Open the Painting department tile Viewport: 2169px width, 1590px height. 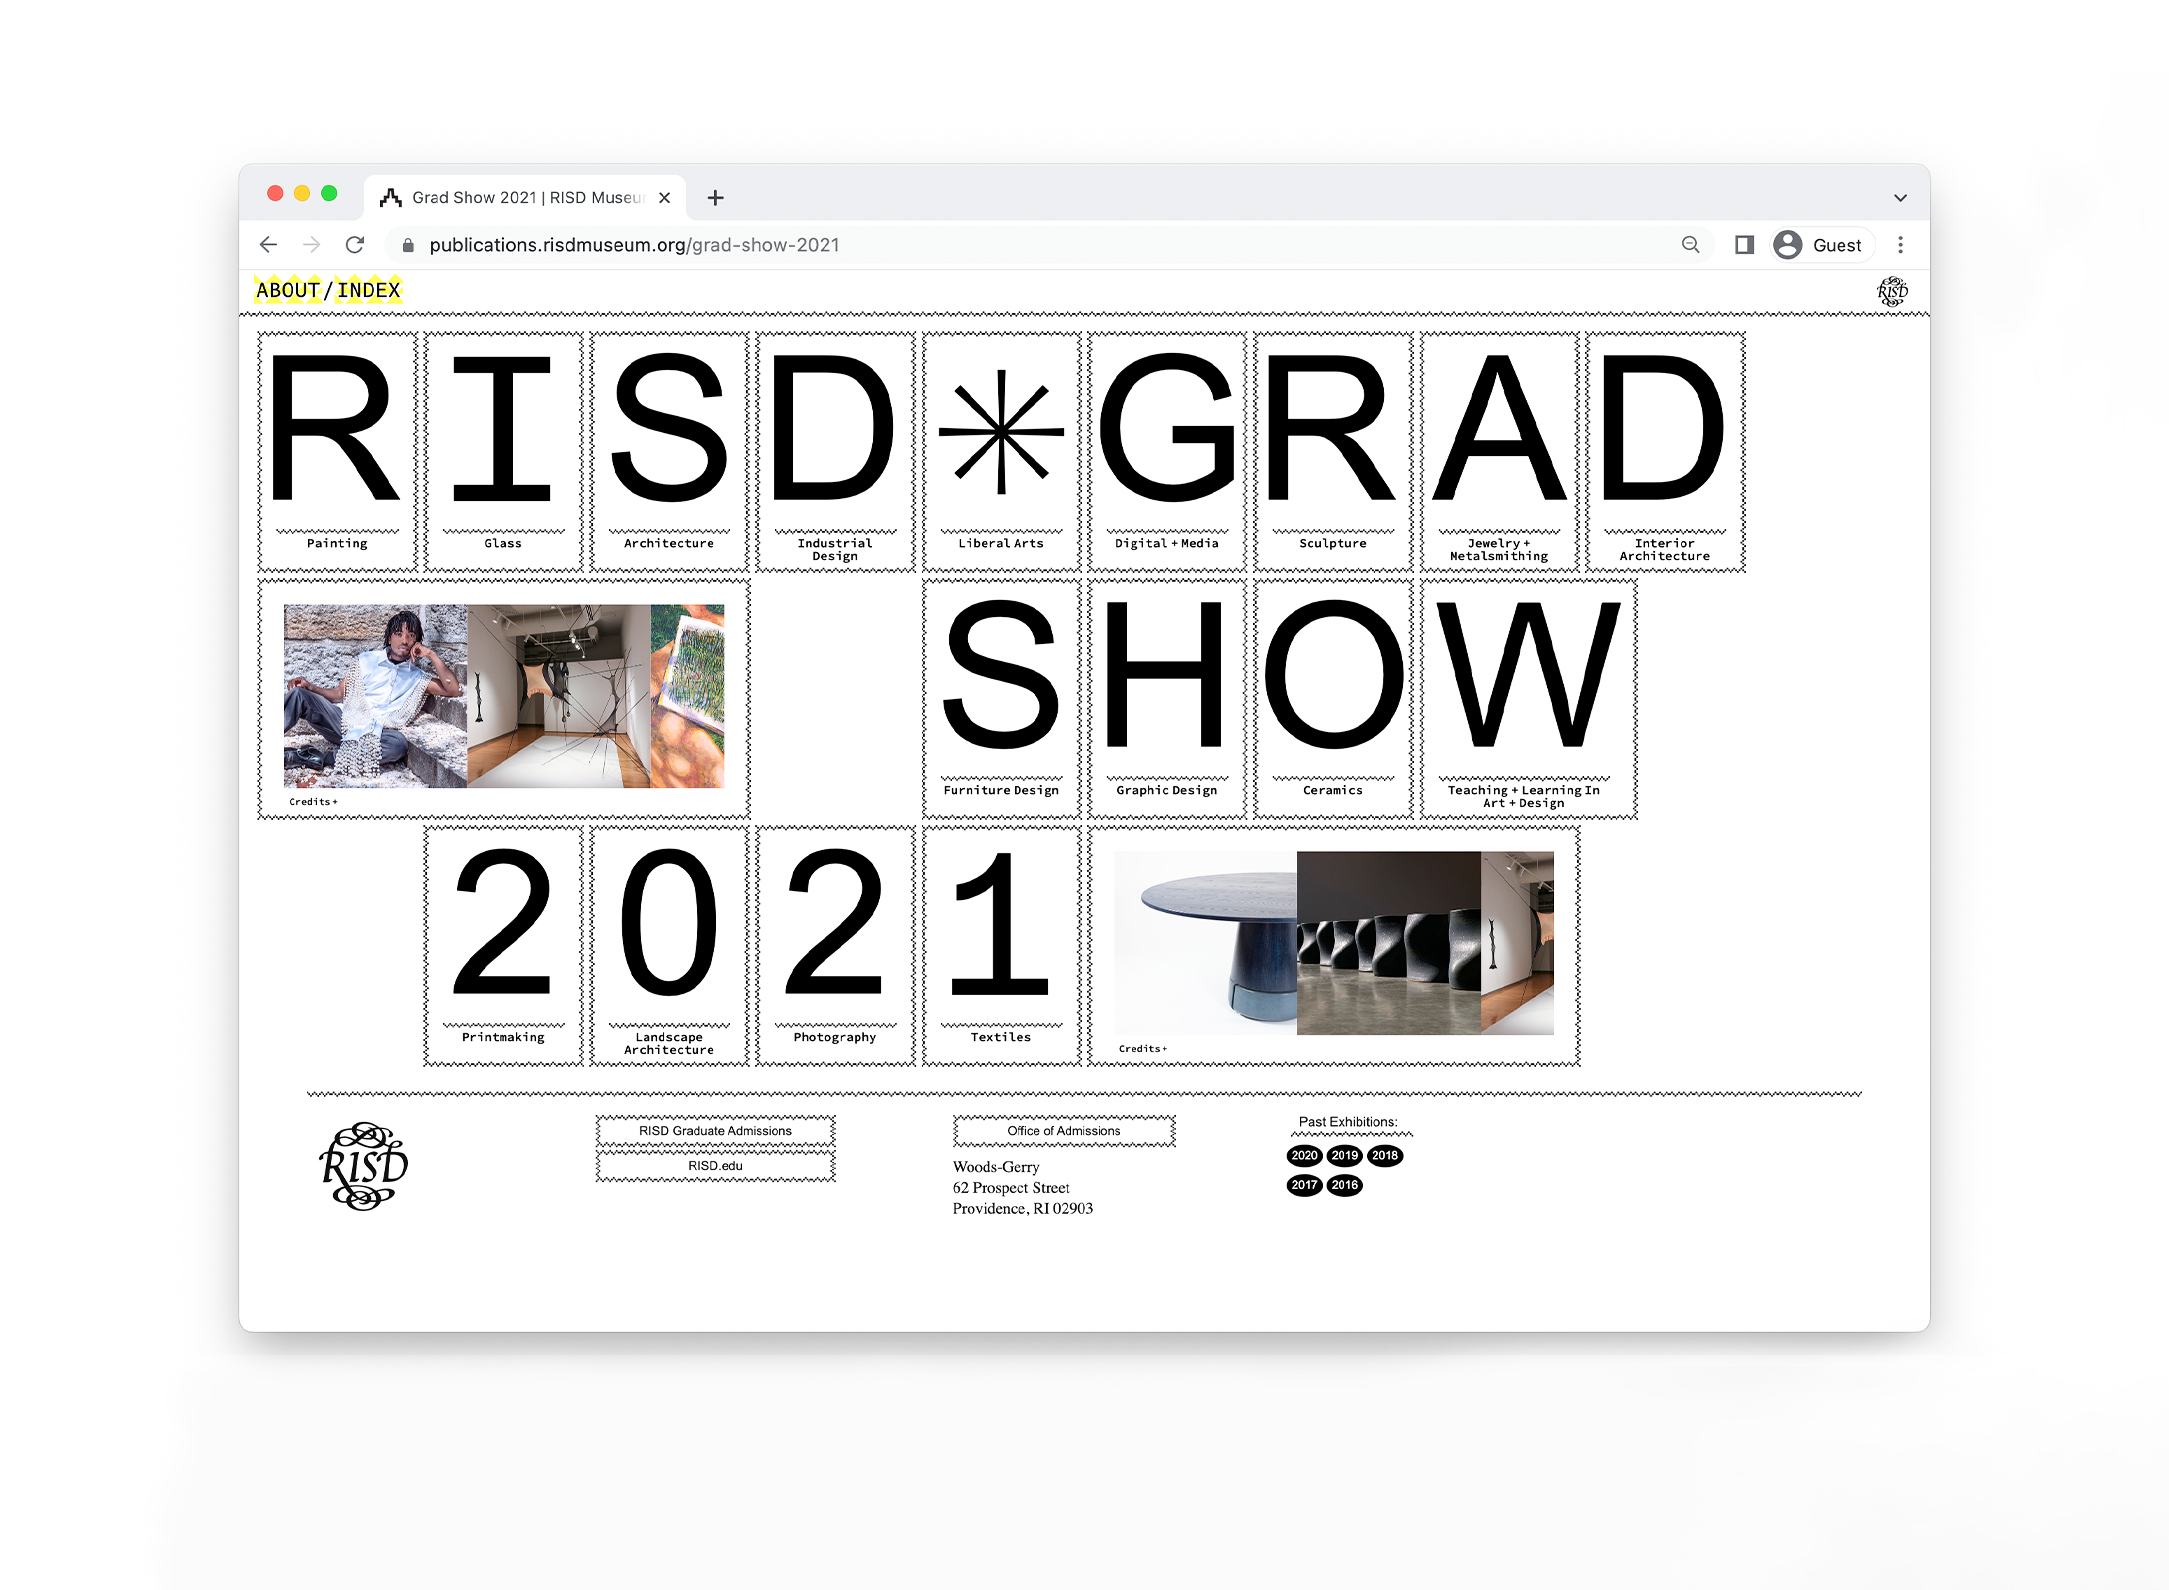tap(337, 452)
